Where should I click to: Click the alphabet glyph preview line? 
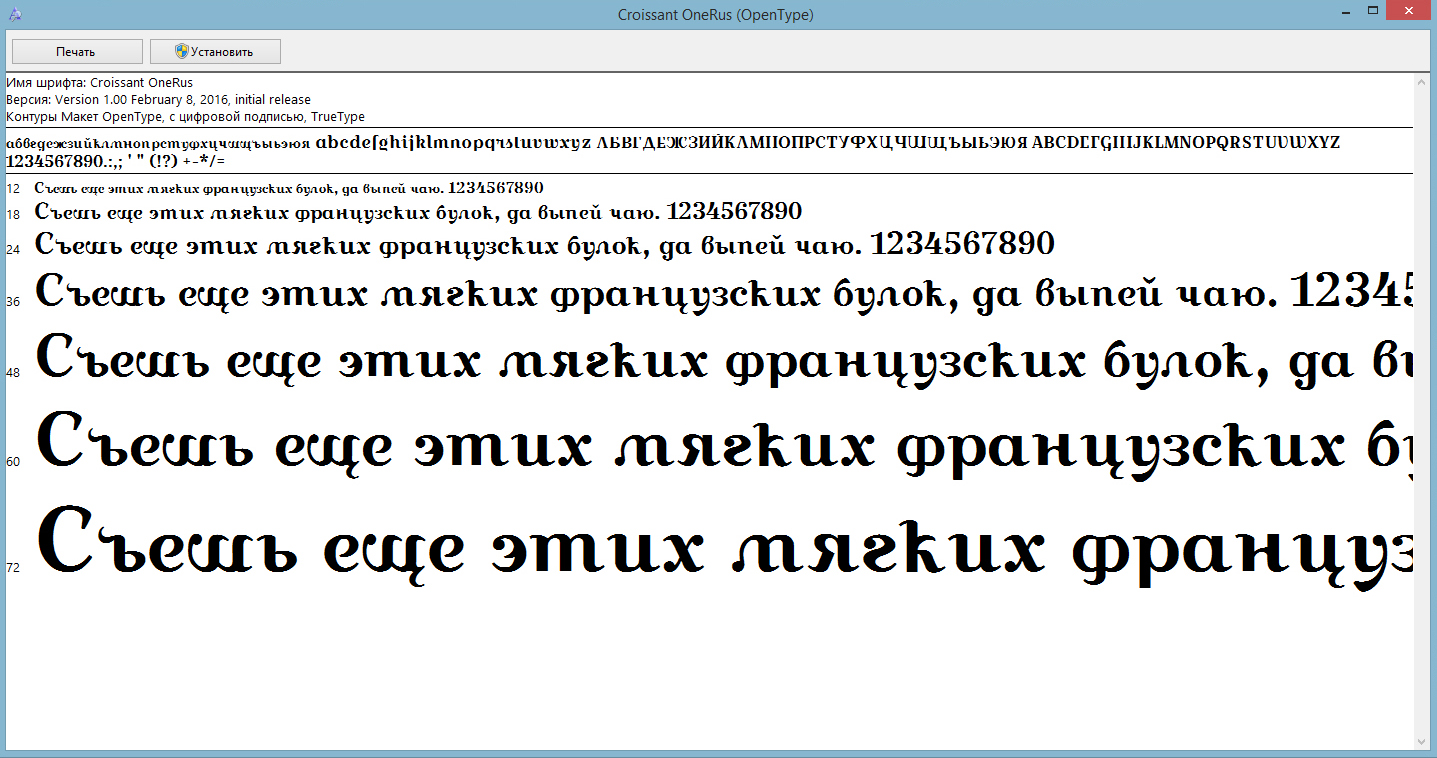(673, 143)
